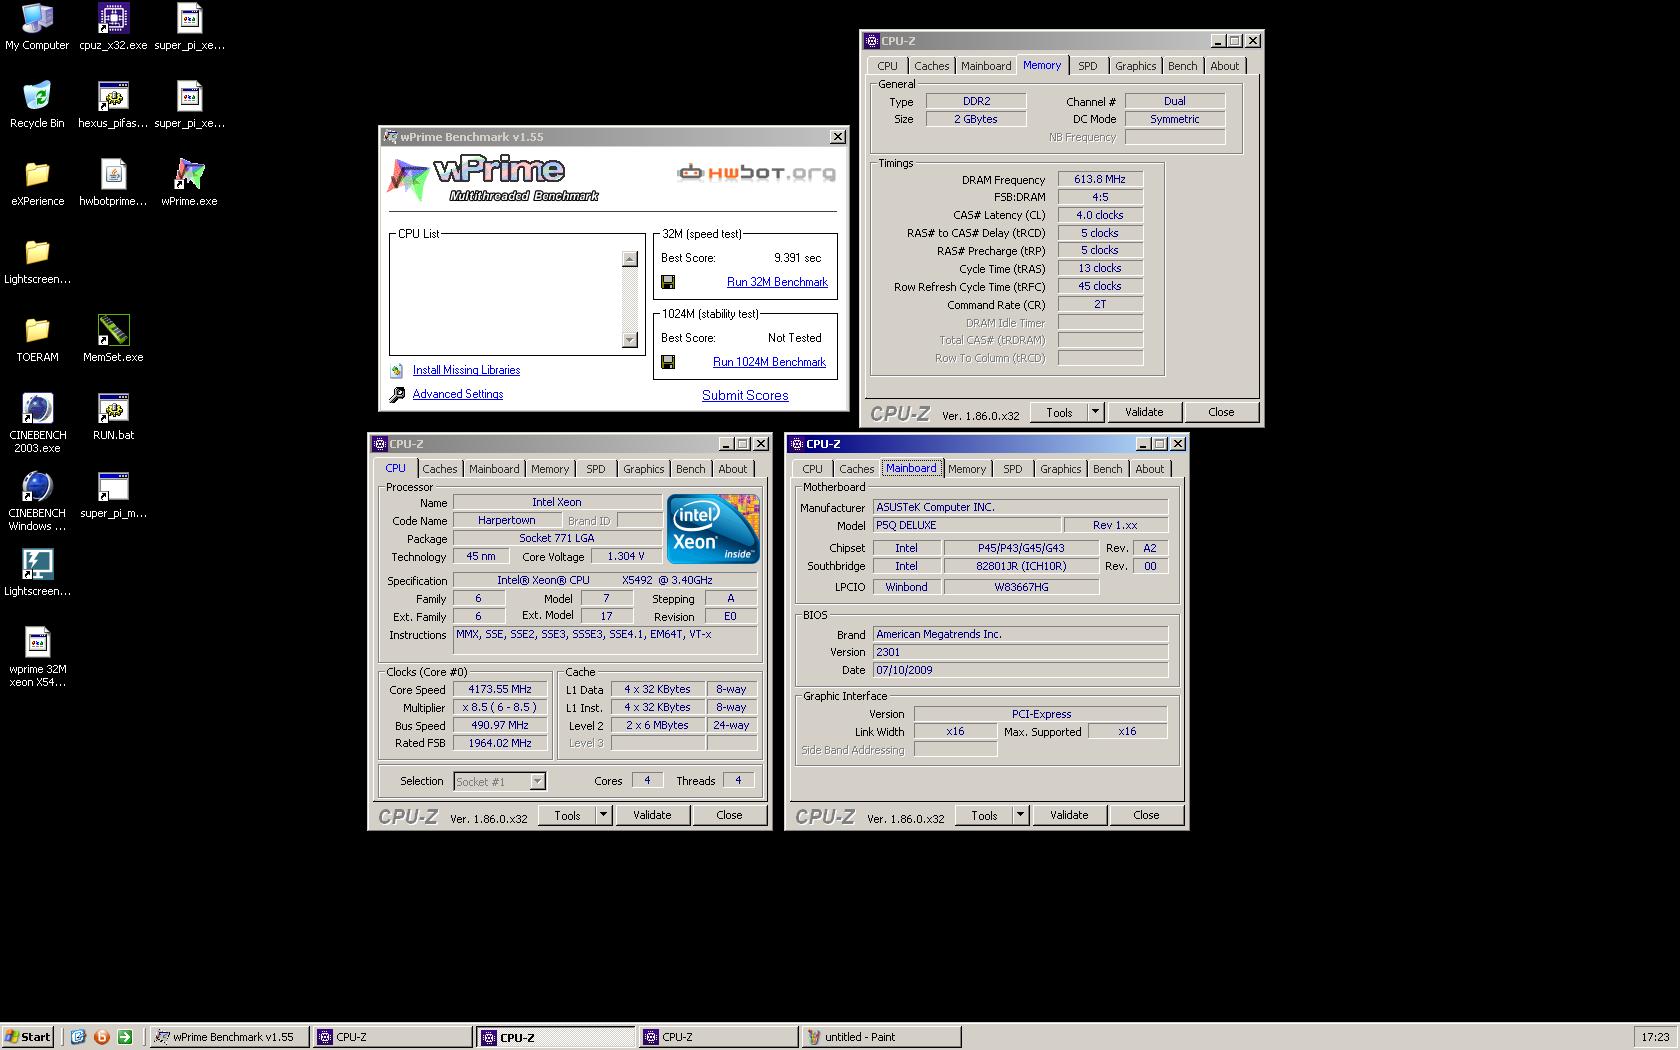Image resolution: width=1680 pixels, height=1050 pixels.
Task: Select CINEBENCH Windows shortcut icon
Action: click(x=37, y=486)
